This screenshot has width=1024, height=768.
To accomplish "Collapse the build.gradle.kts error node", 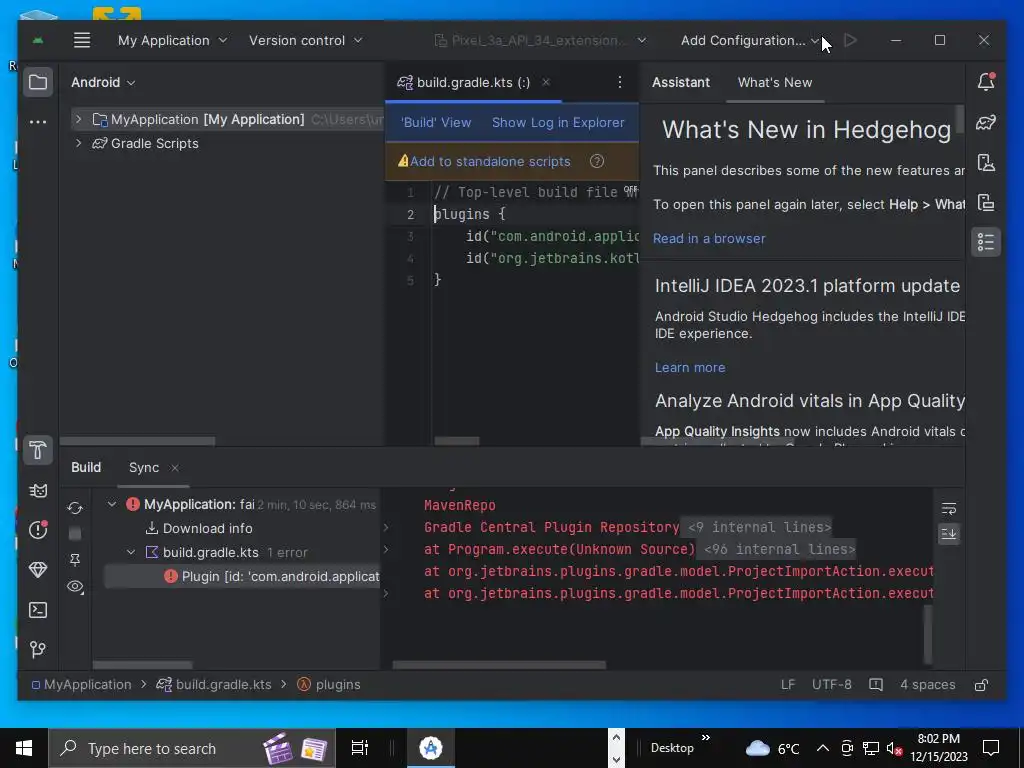I will click(x=131, y=552).
